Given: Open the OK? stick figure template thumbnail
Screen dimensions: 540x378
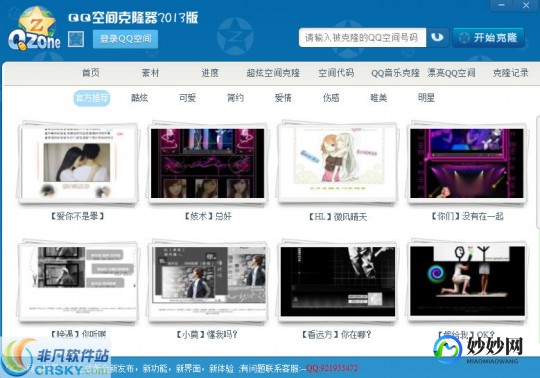Looking at the screenshot, I should (467, 282).
